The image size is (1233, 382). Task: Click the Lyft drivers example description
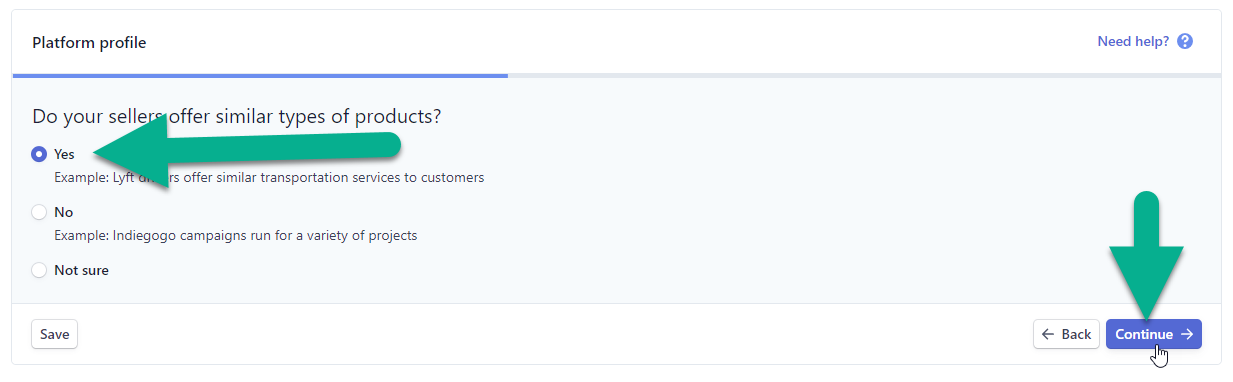(x=269, y=178)
